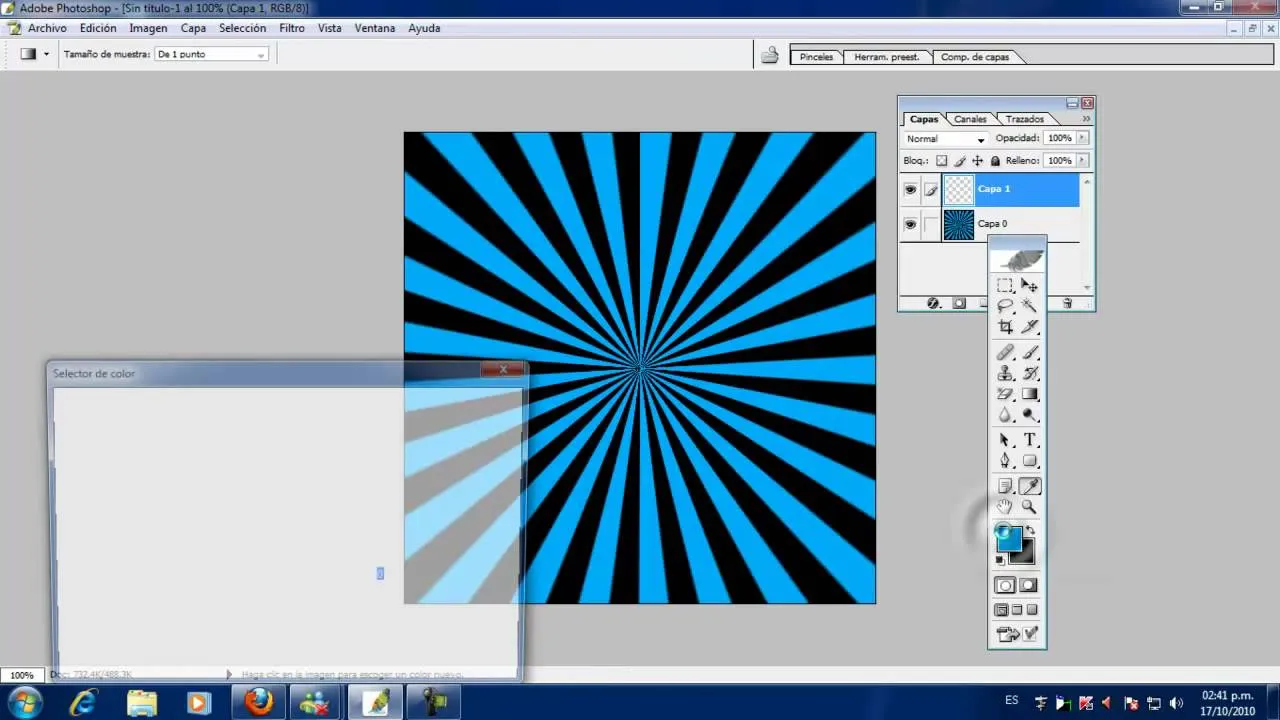
Task: Click the Windows Start button
Action: [x=24, y=702]
